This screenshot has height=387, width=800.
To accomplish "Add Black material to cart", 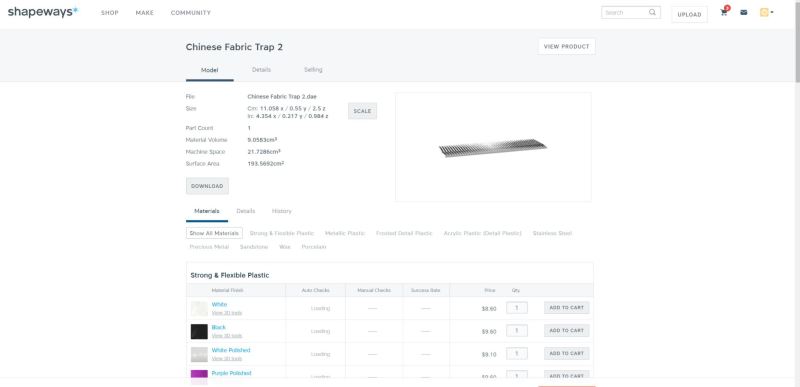I will (x=566, y=330).
